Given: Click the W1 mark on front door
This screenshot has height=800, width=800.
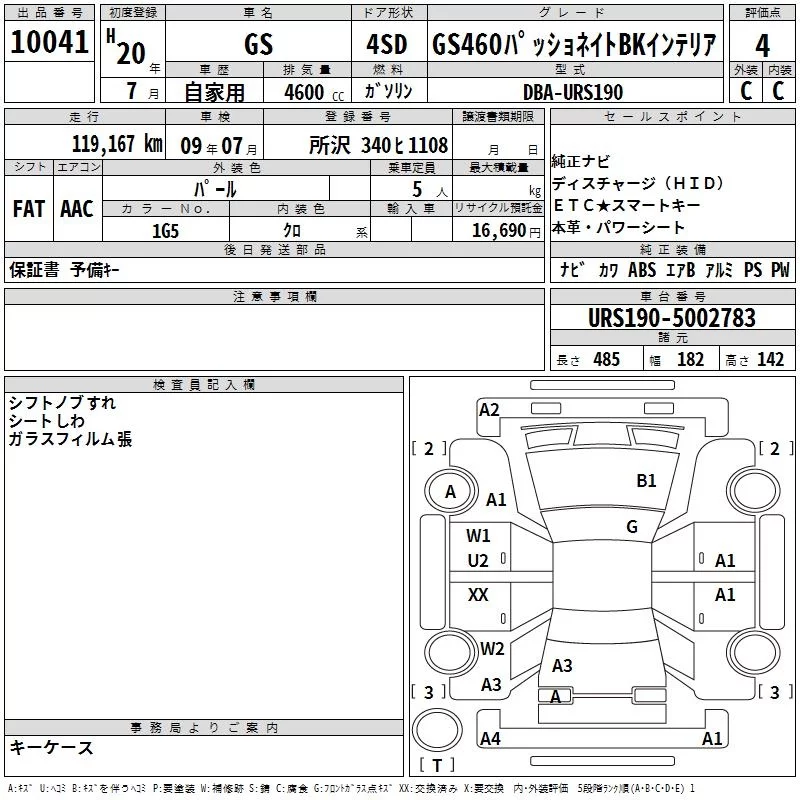Looking at the screenshot, I should click(x=478, y=535).
